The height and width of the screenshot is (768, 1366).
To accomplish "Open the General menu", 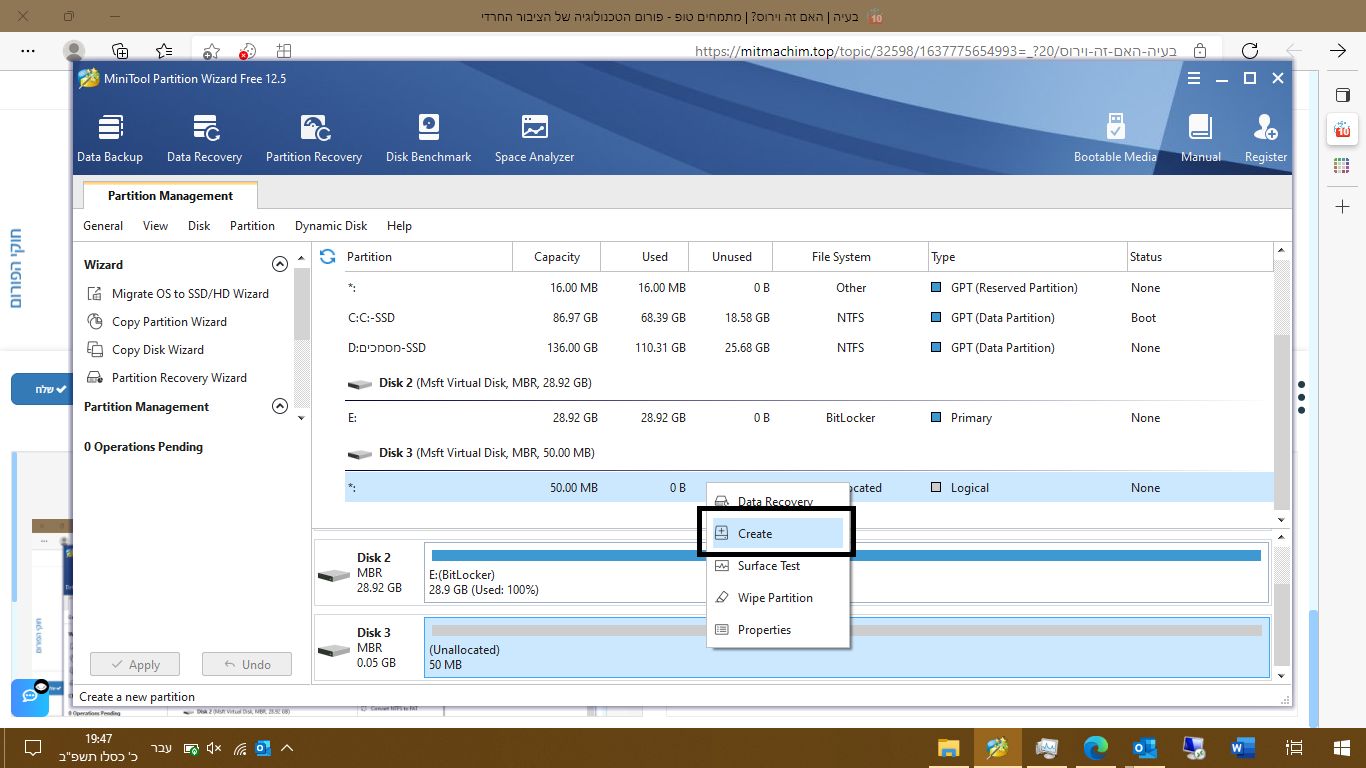I will [x=103, y=226].
